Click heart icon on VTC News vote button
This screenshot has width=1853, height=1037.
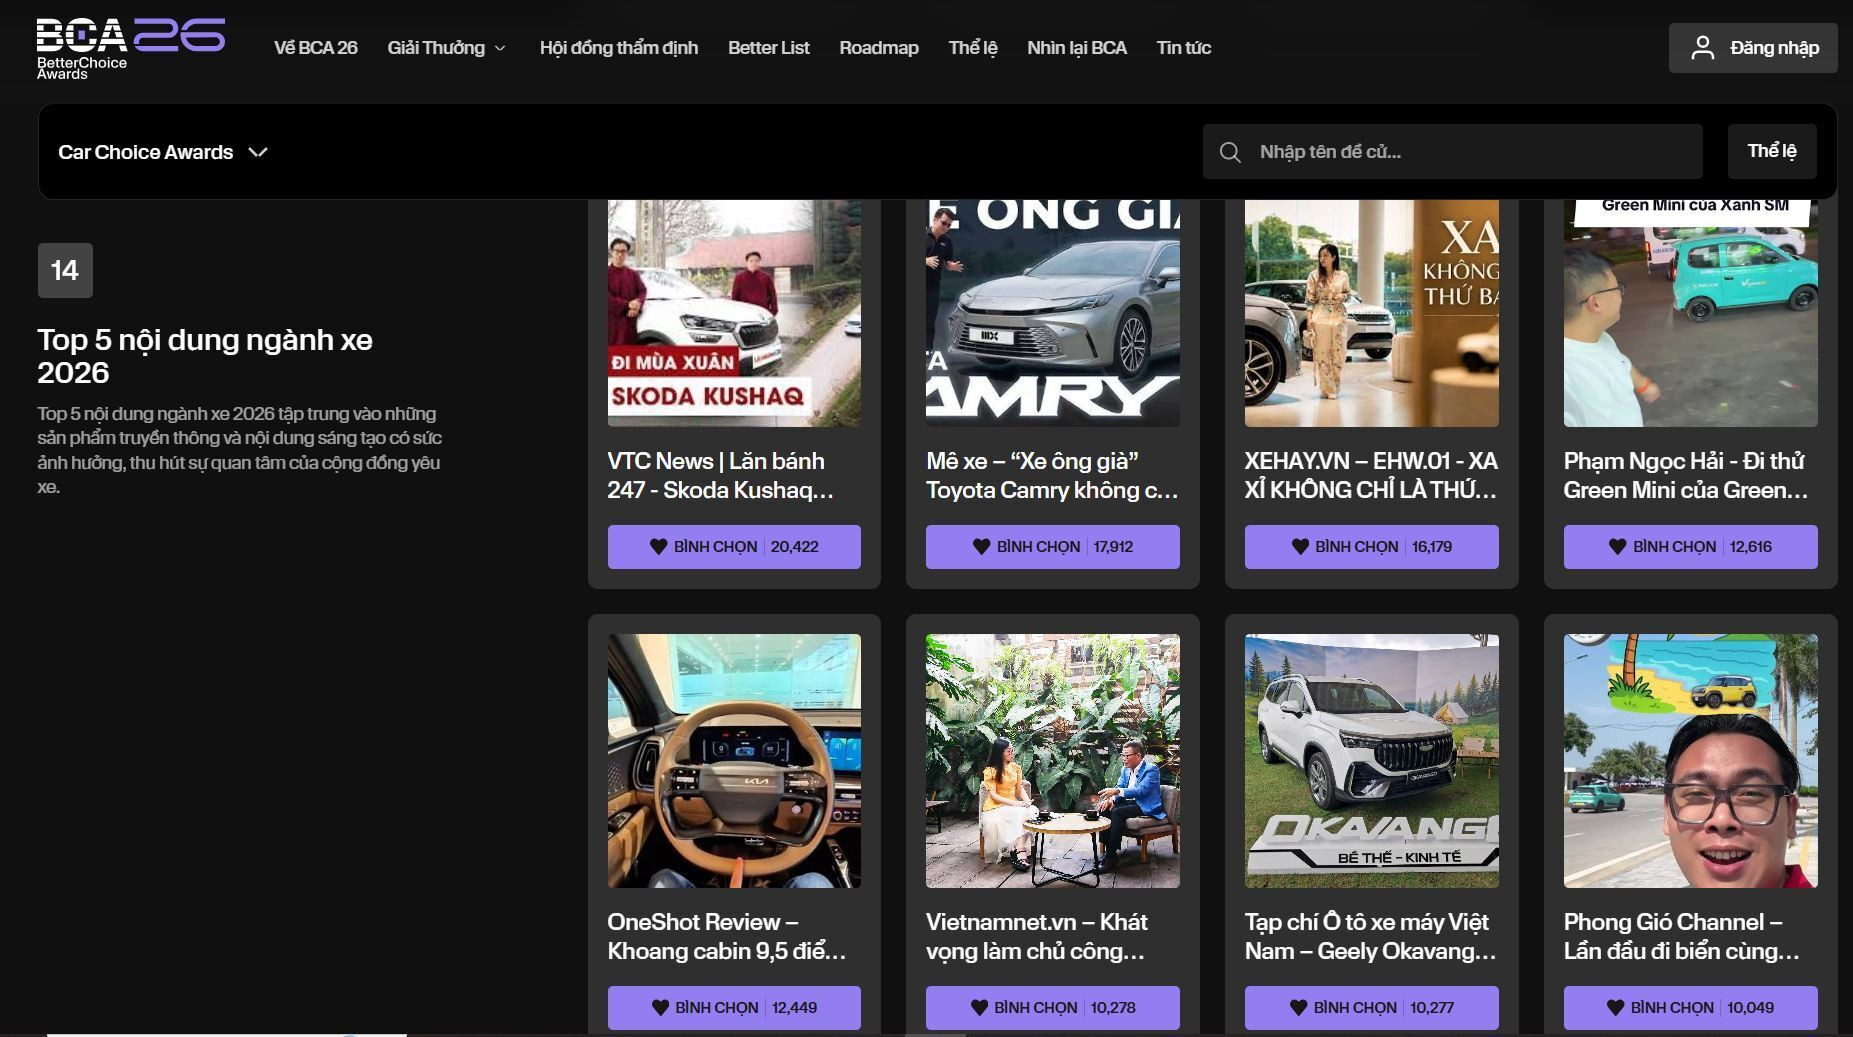(x=658, y=547)
